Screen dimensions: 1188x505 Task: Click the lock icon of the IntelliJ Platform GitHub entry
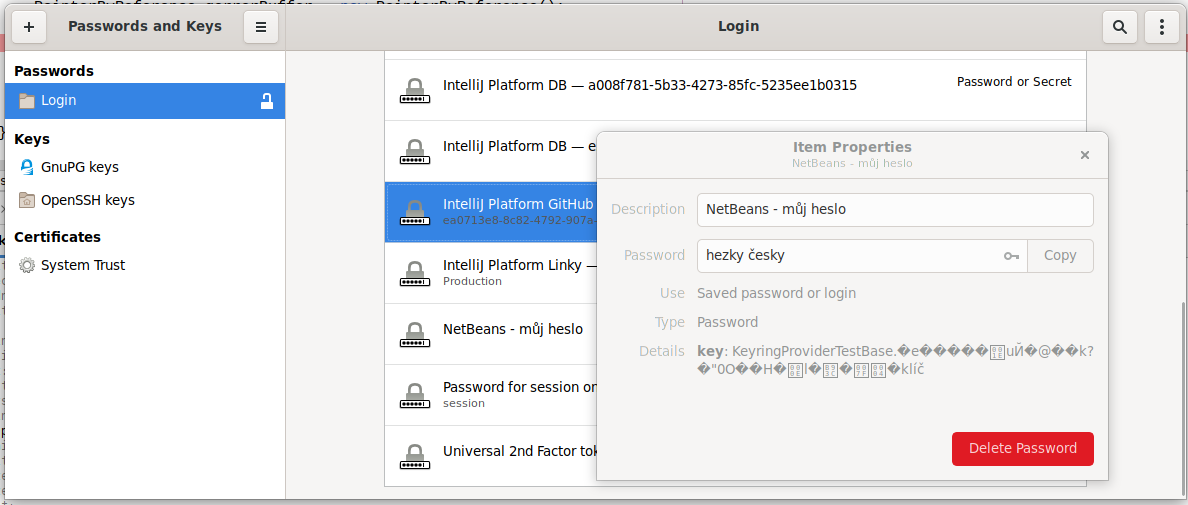414,212
